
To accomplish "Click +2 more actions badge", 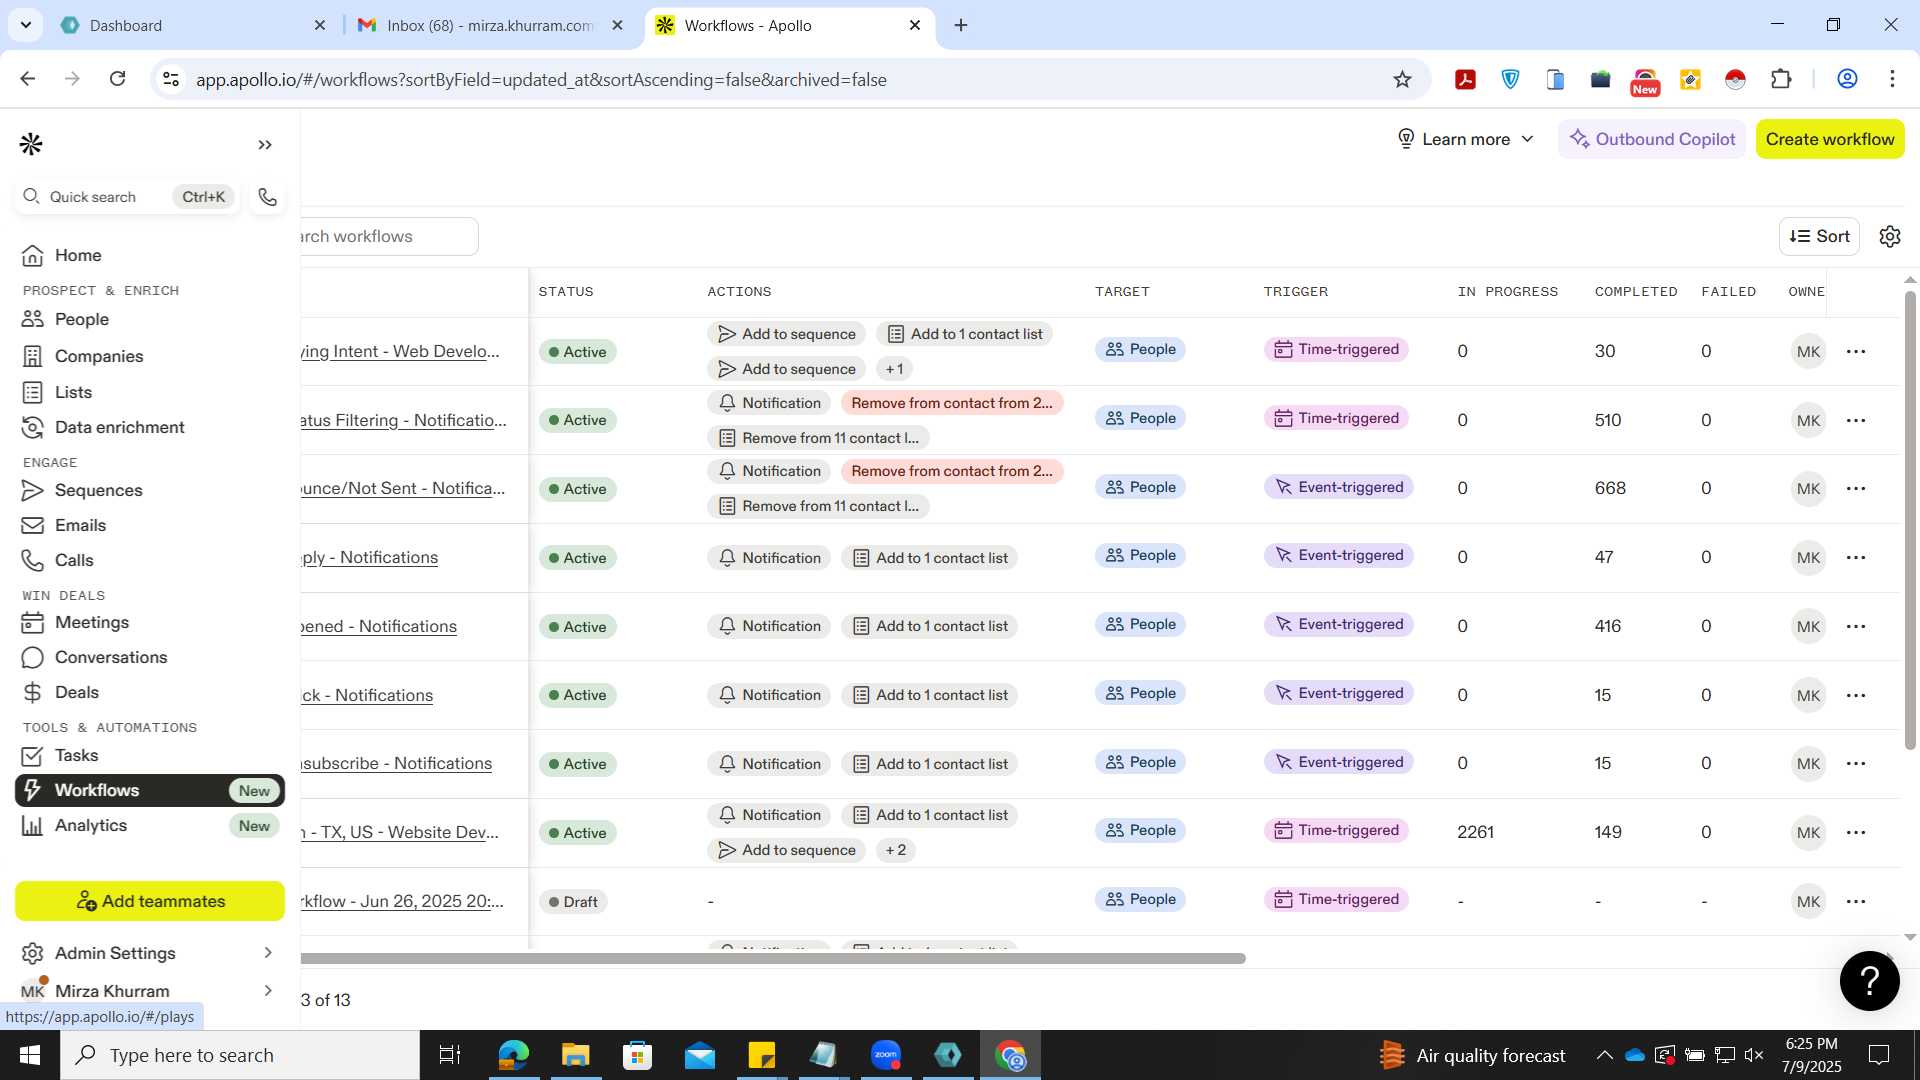I will 896,850.
